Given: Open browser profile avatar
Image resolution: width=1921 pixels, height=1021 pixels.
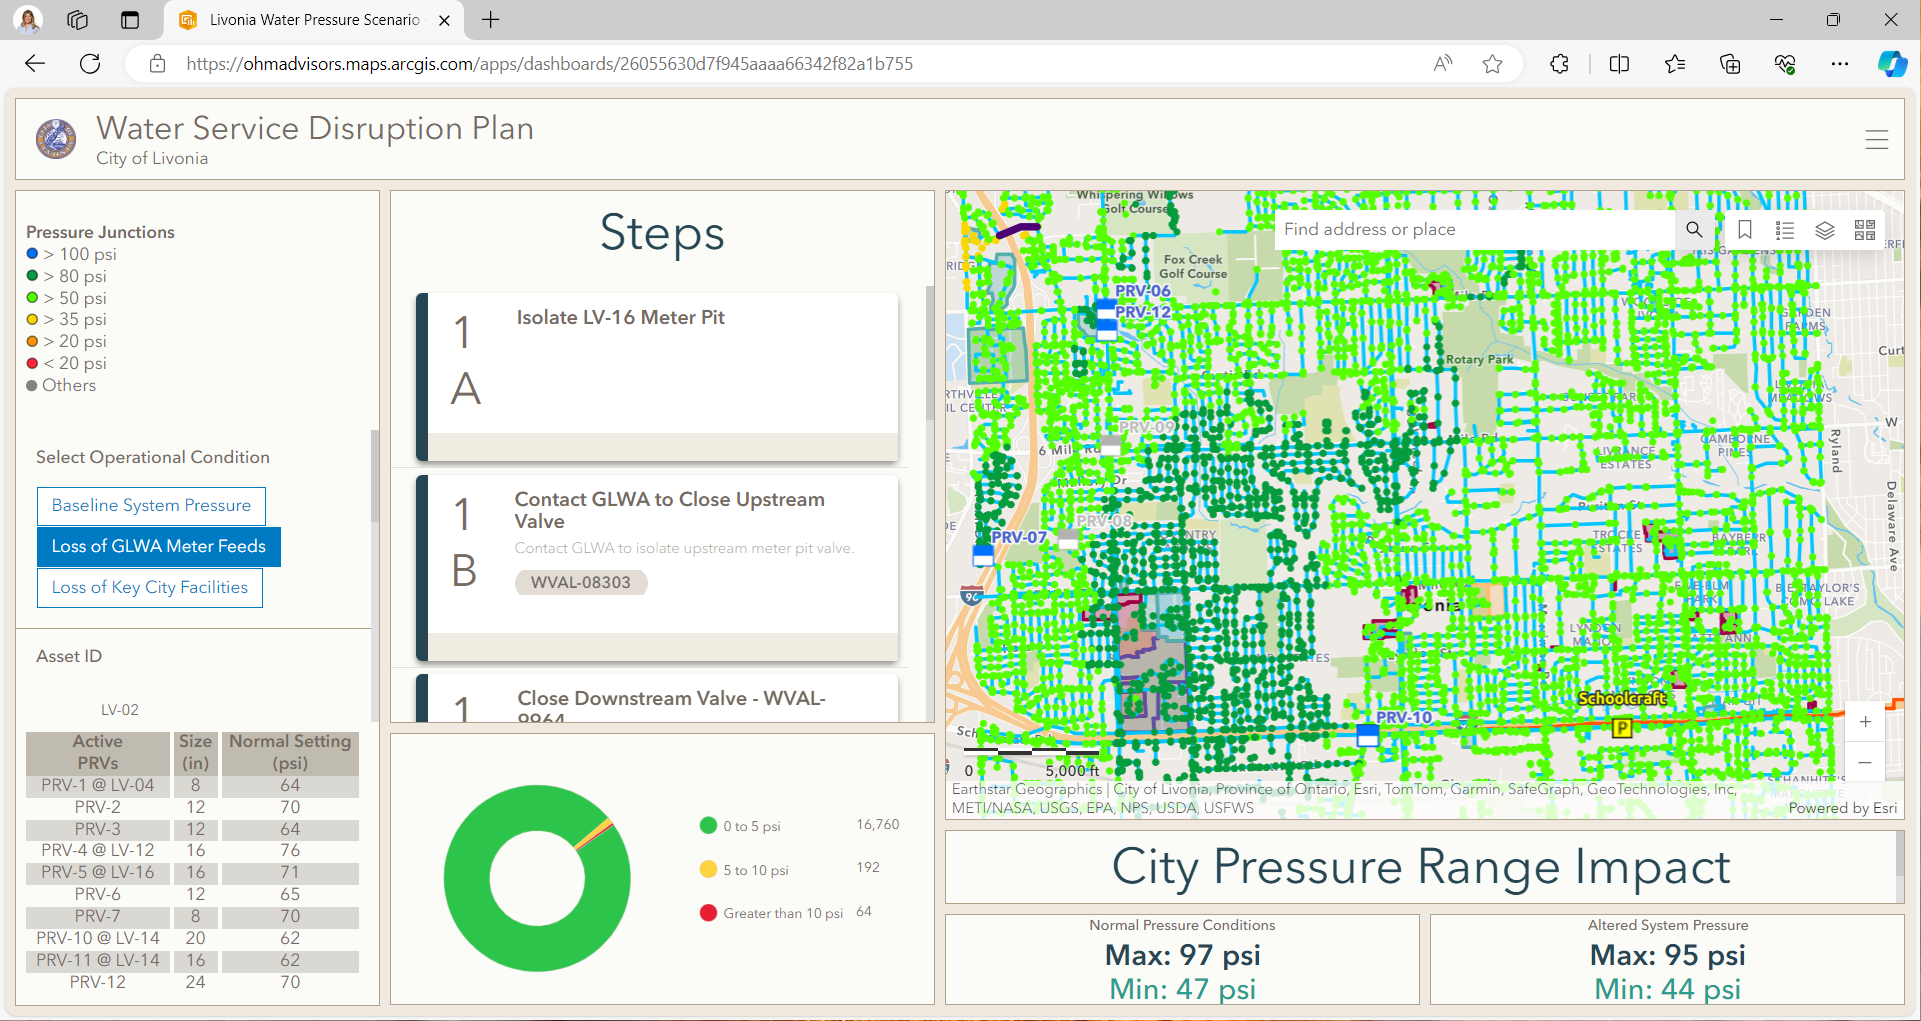Looking at the screenshot, I should (x=28, y=20).
